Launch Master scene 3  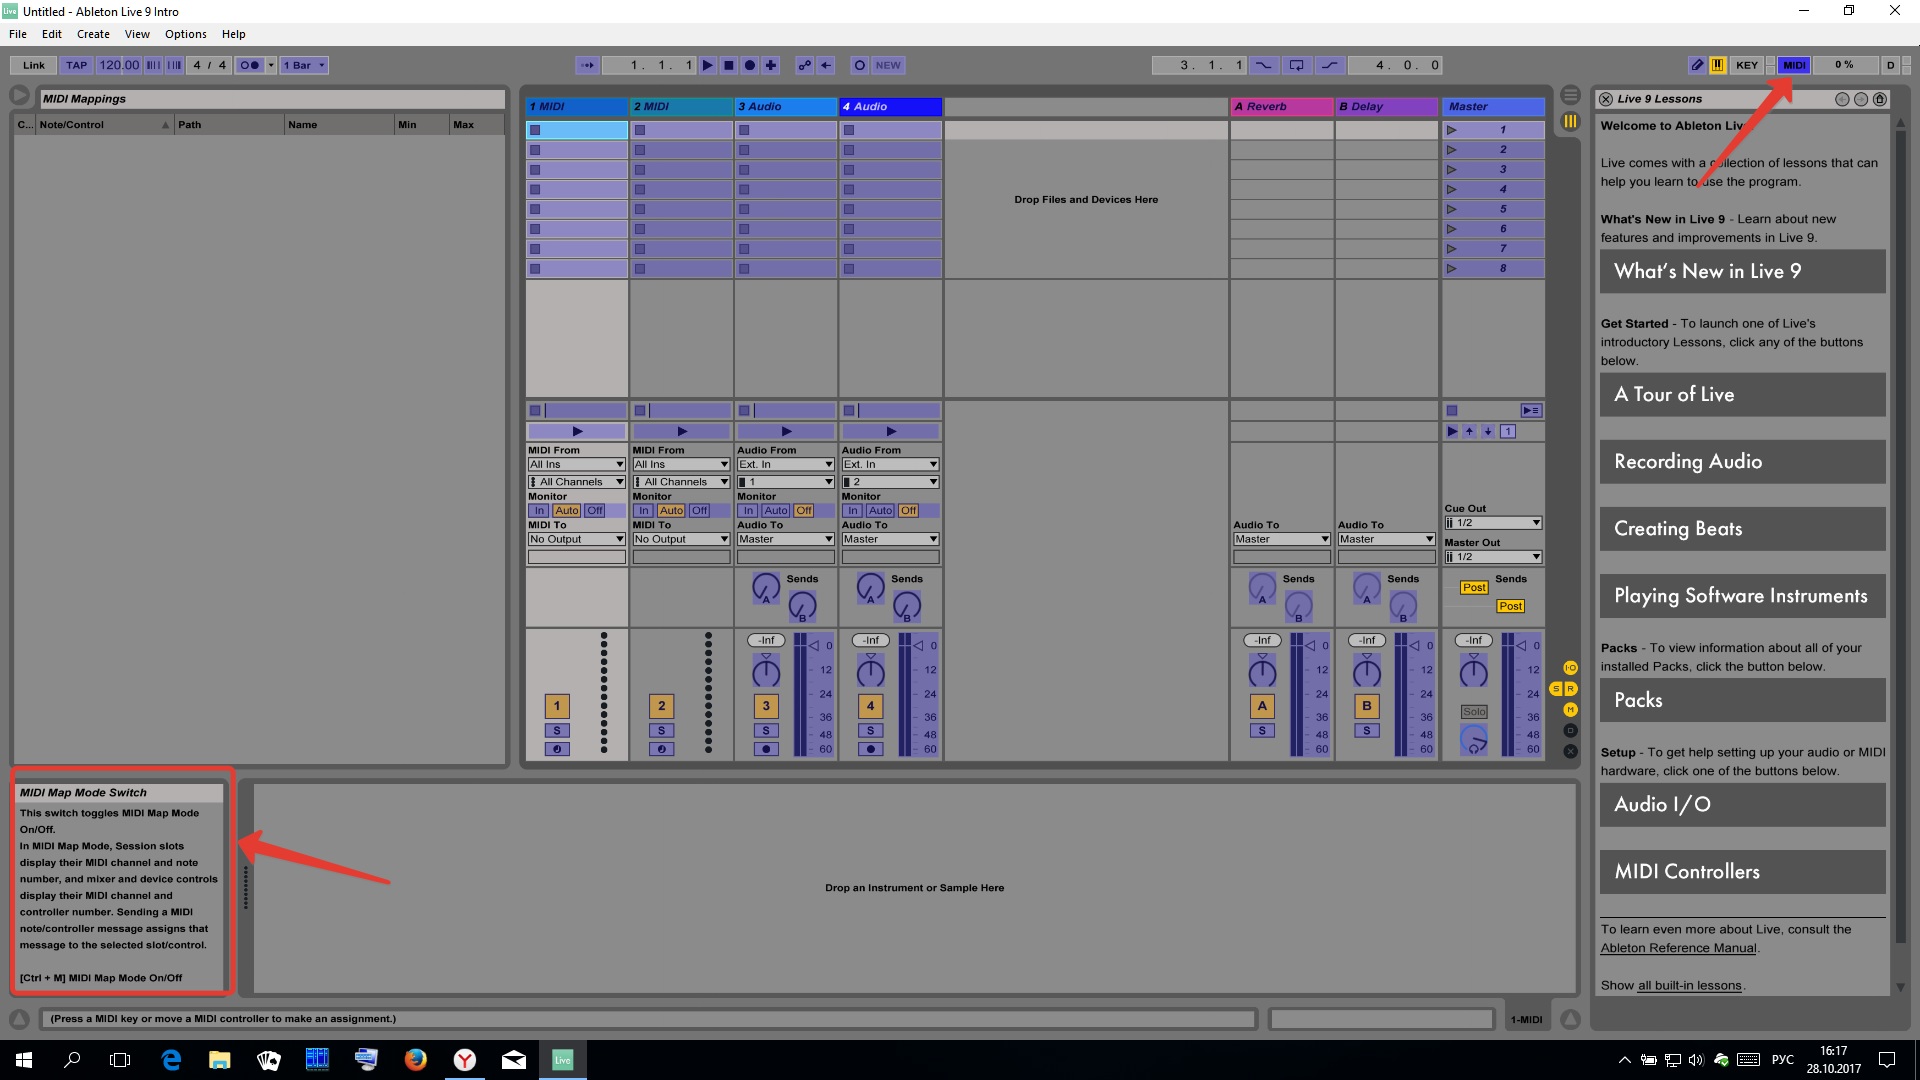[x=1452, y=169]
